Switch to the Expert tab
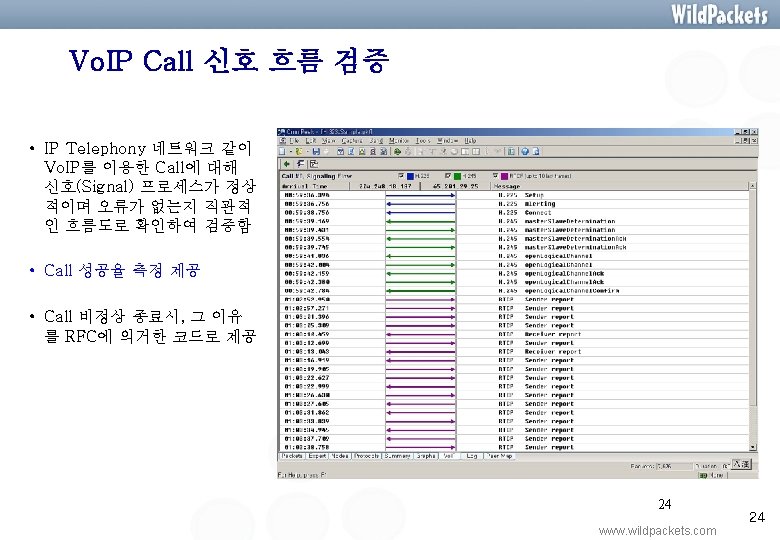This screenshot has height=540, width=780. 317,456
